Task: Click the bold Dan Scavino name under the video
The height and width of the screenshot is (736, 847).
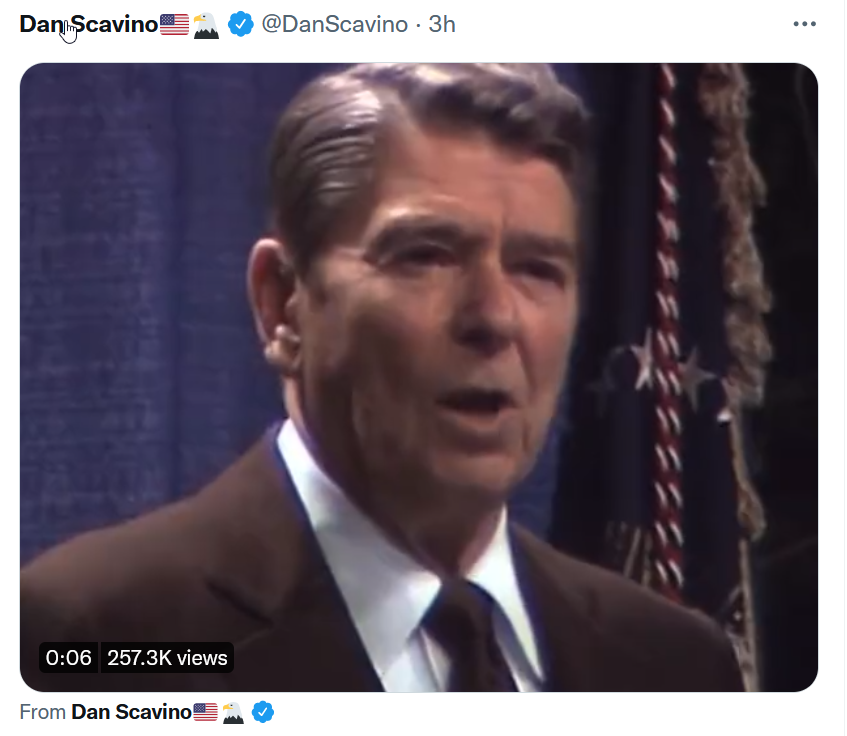Action: (131, 712)
